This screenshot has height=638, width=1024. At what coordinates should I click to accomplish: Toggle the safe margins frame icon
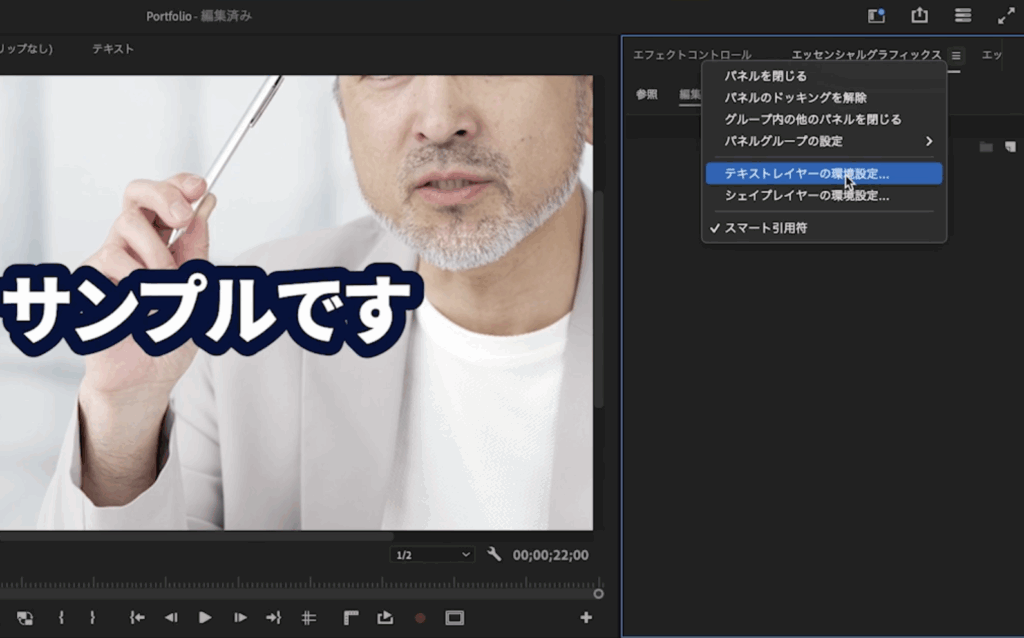tap(454, 618)
